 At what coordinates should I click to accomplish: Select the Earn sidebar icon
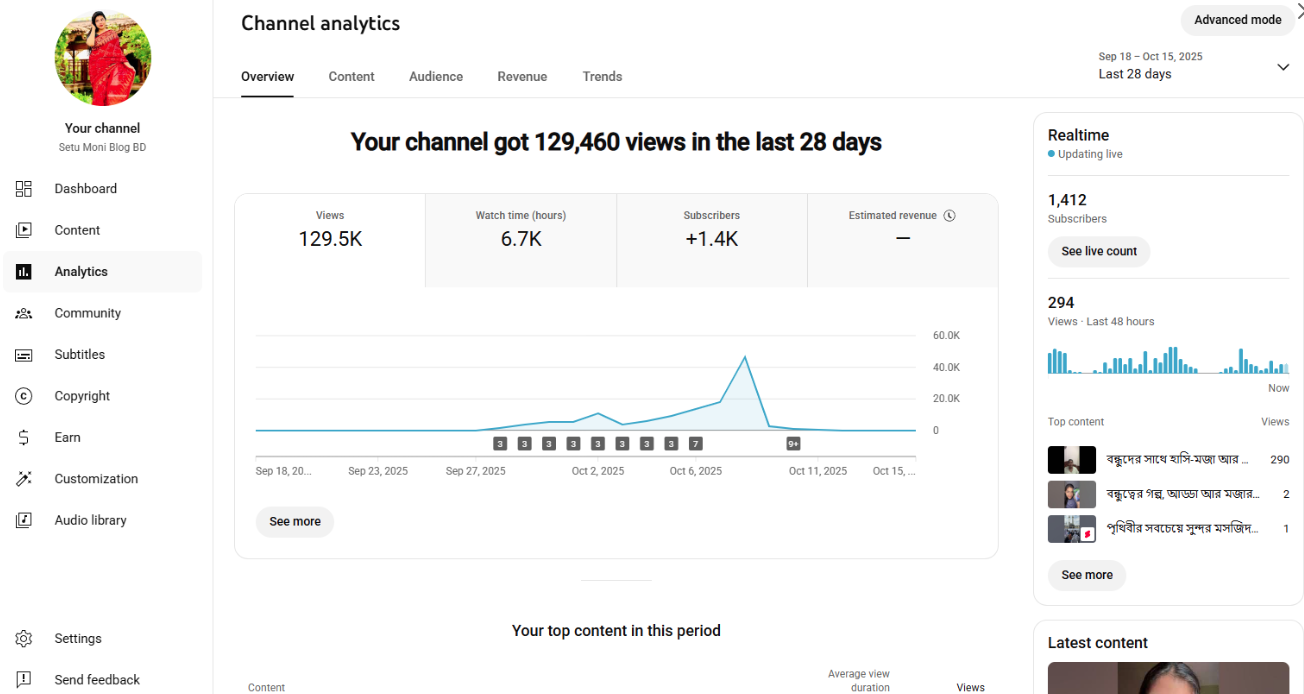pyautogui.click(x=23, y=437)
